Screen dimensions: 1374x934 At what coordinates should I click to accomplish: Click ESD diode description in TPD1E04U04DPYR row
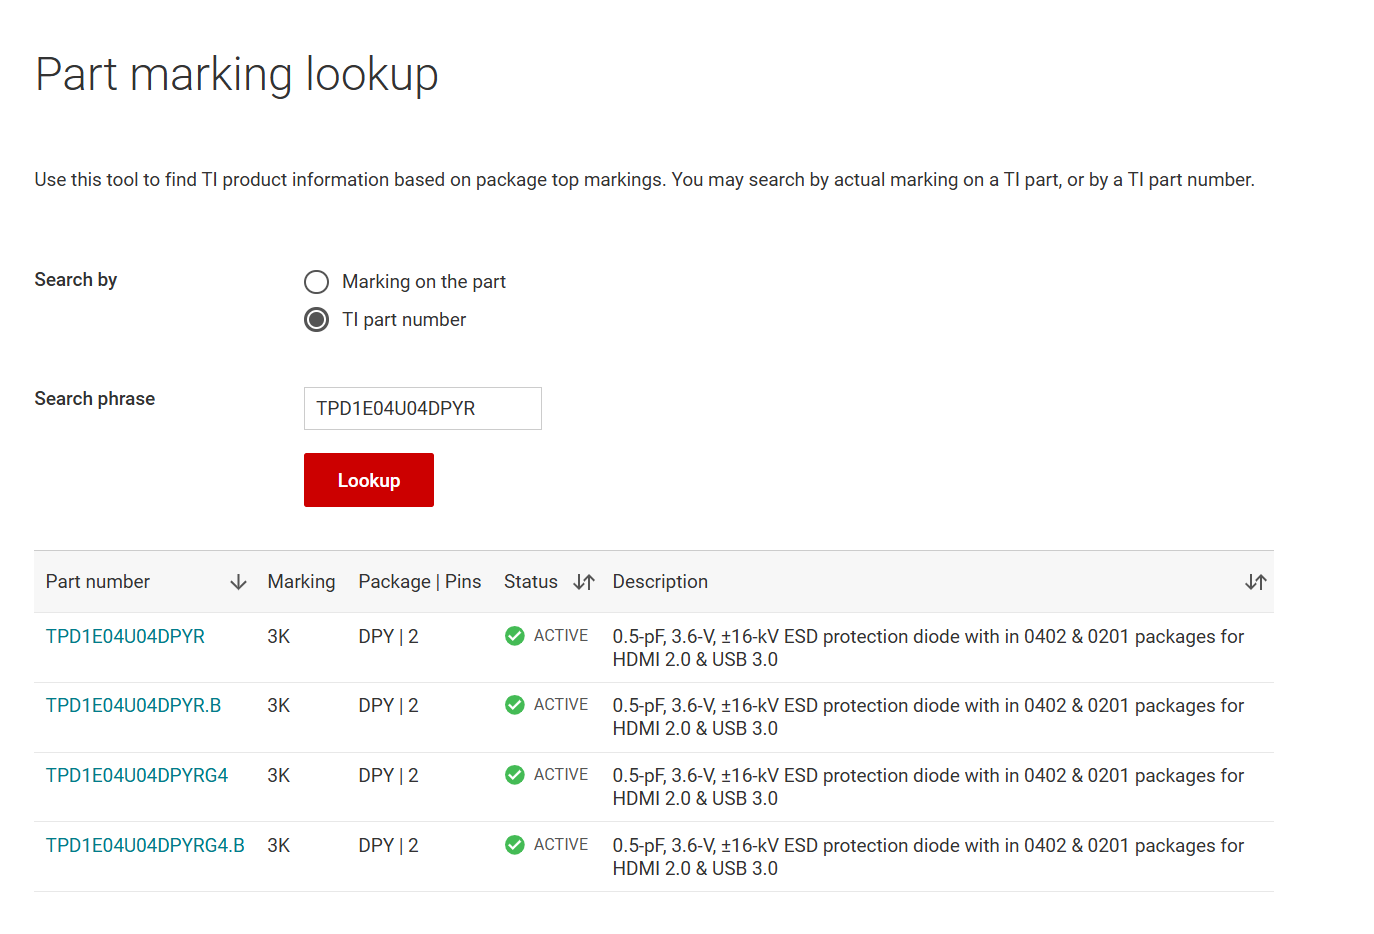(928, 648)
